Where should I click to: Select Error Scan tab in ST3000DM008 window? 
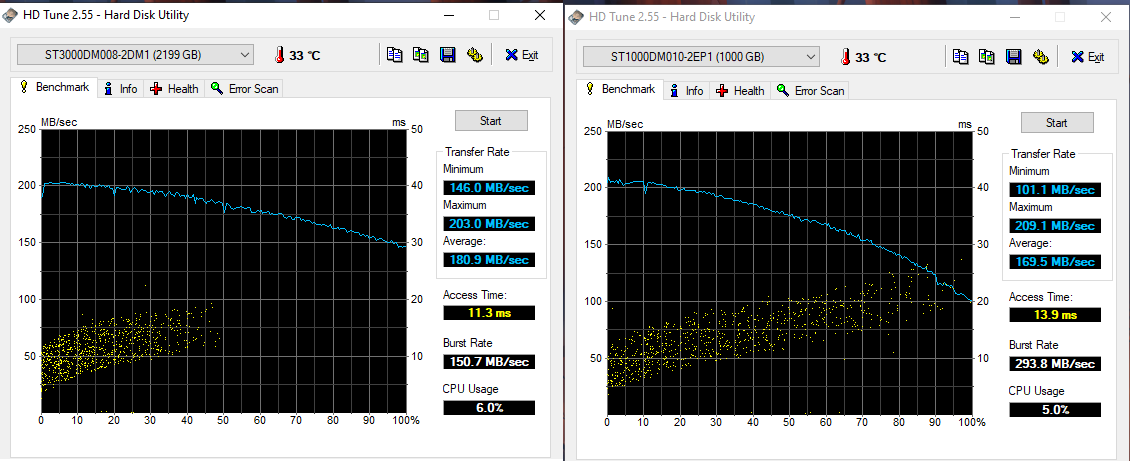244,89
